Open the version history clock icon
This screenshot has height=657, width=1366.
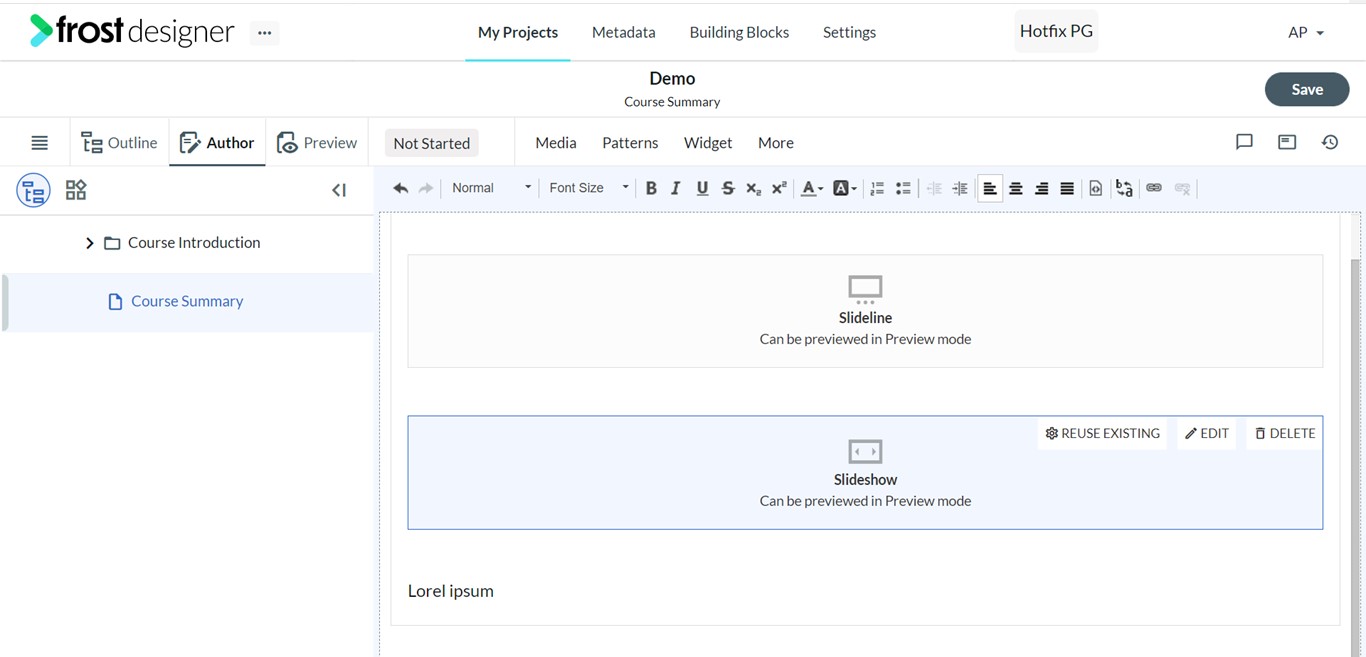coord(1330,142)
